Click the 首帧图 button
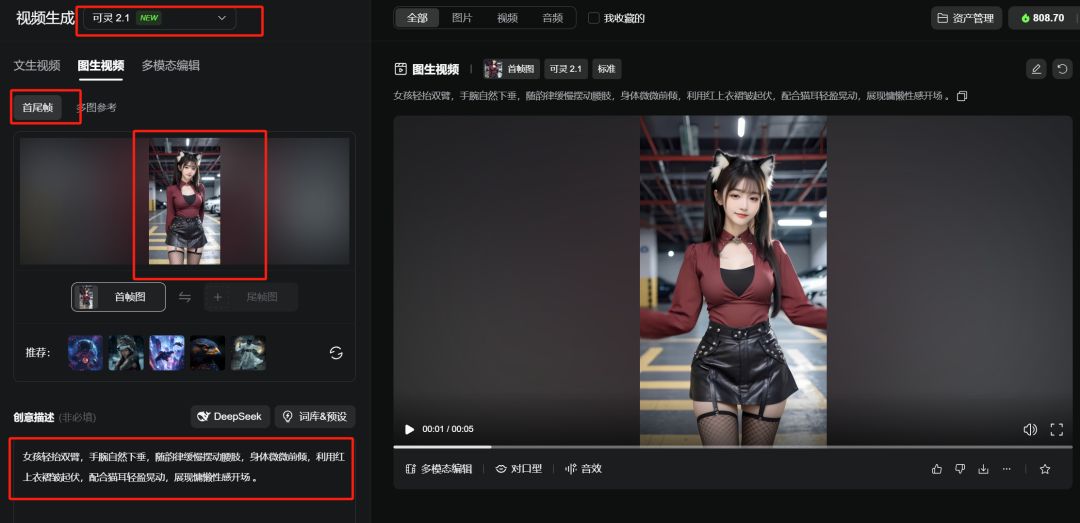This screenshot has width=1080, height=523. (118, 297)
